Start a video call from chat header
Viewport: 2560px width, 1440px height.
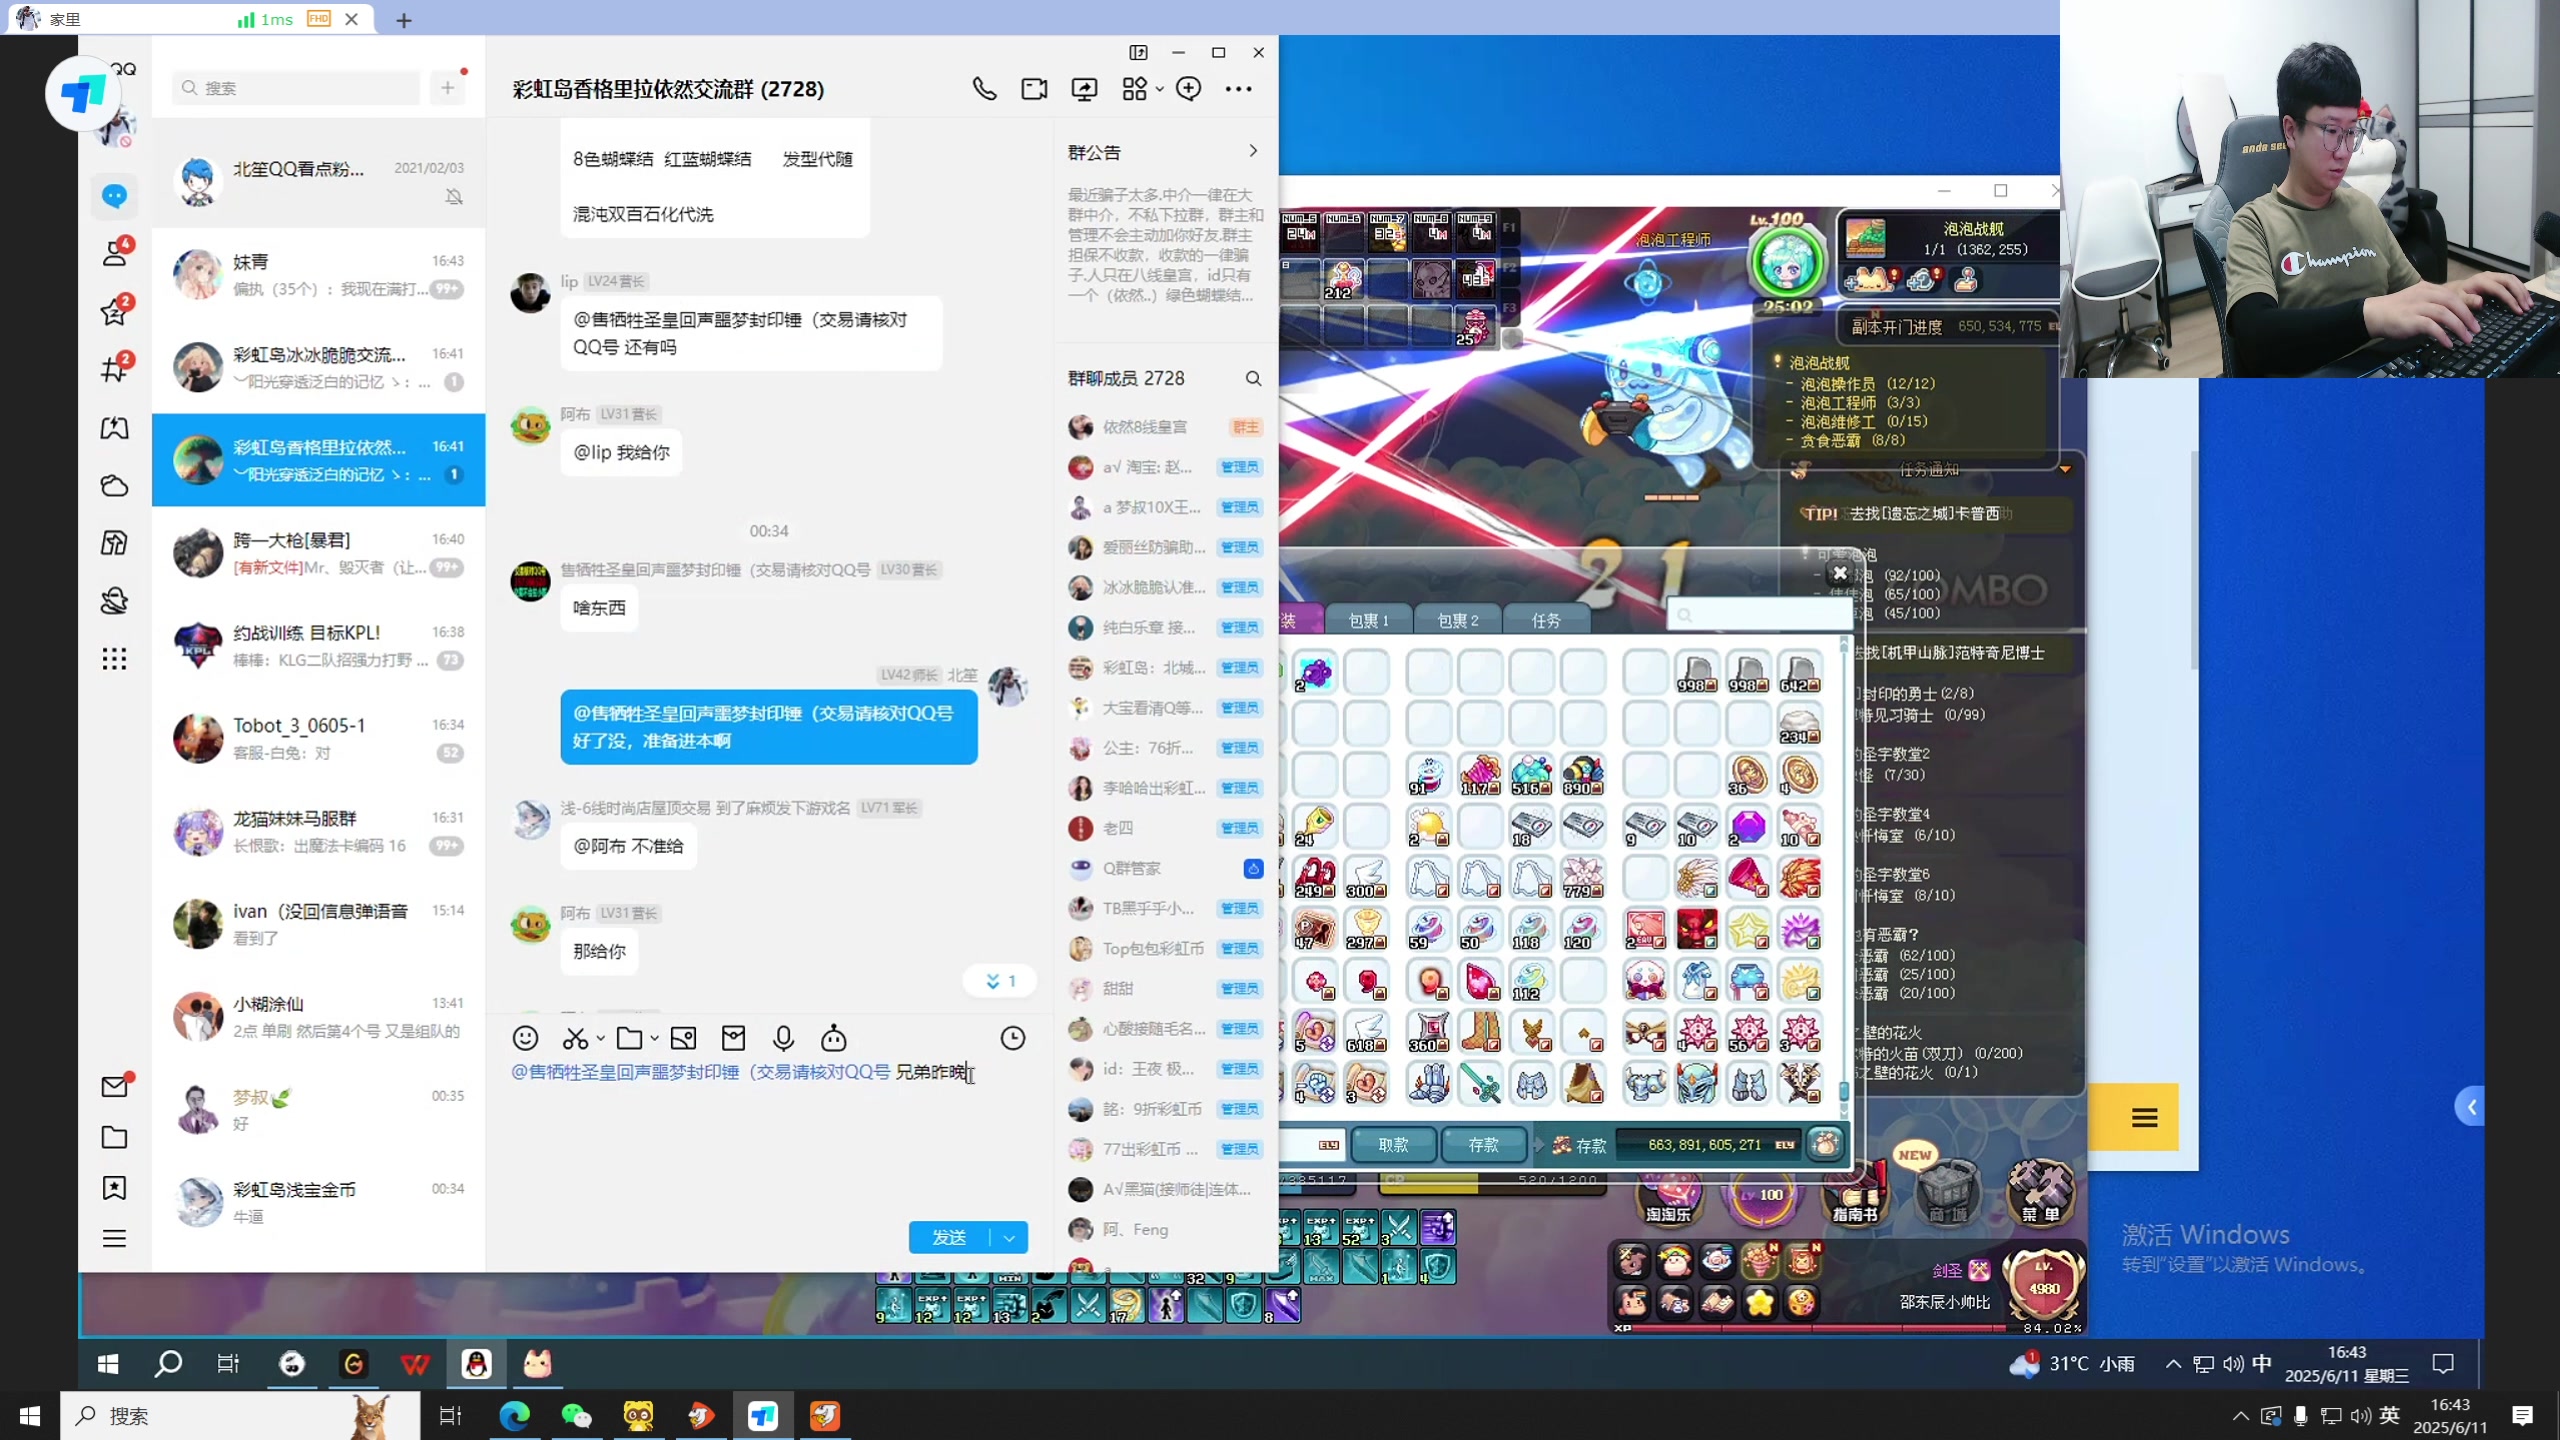coord(1034,89)
